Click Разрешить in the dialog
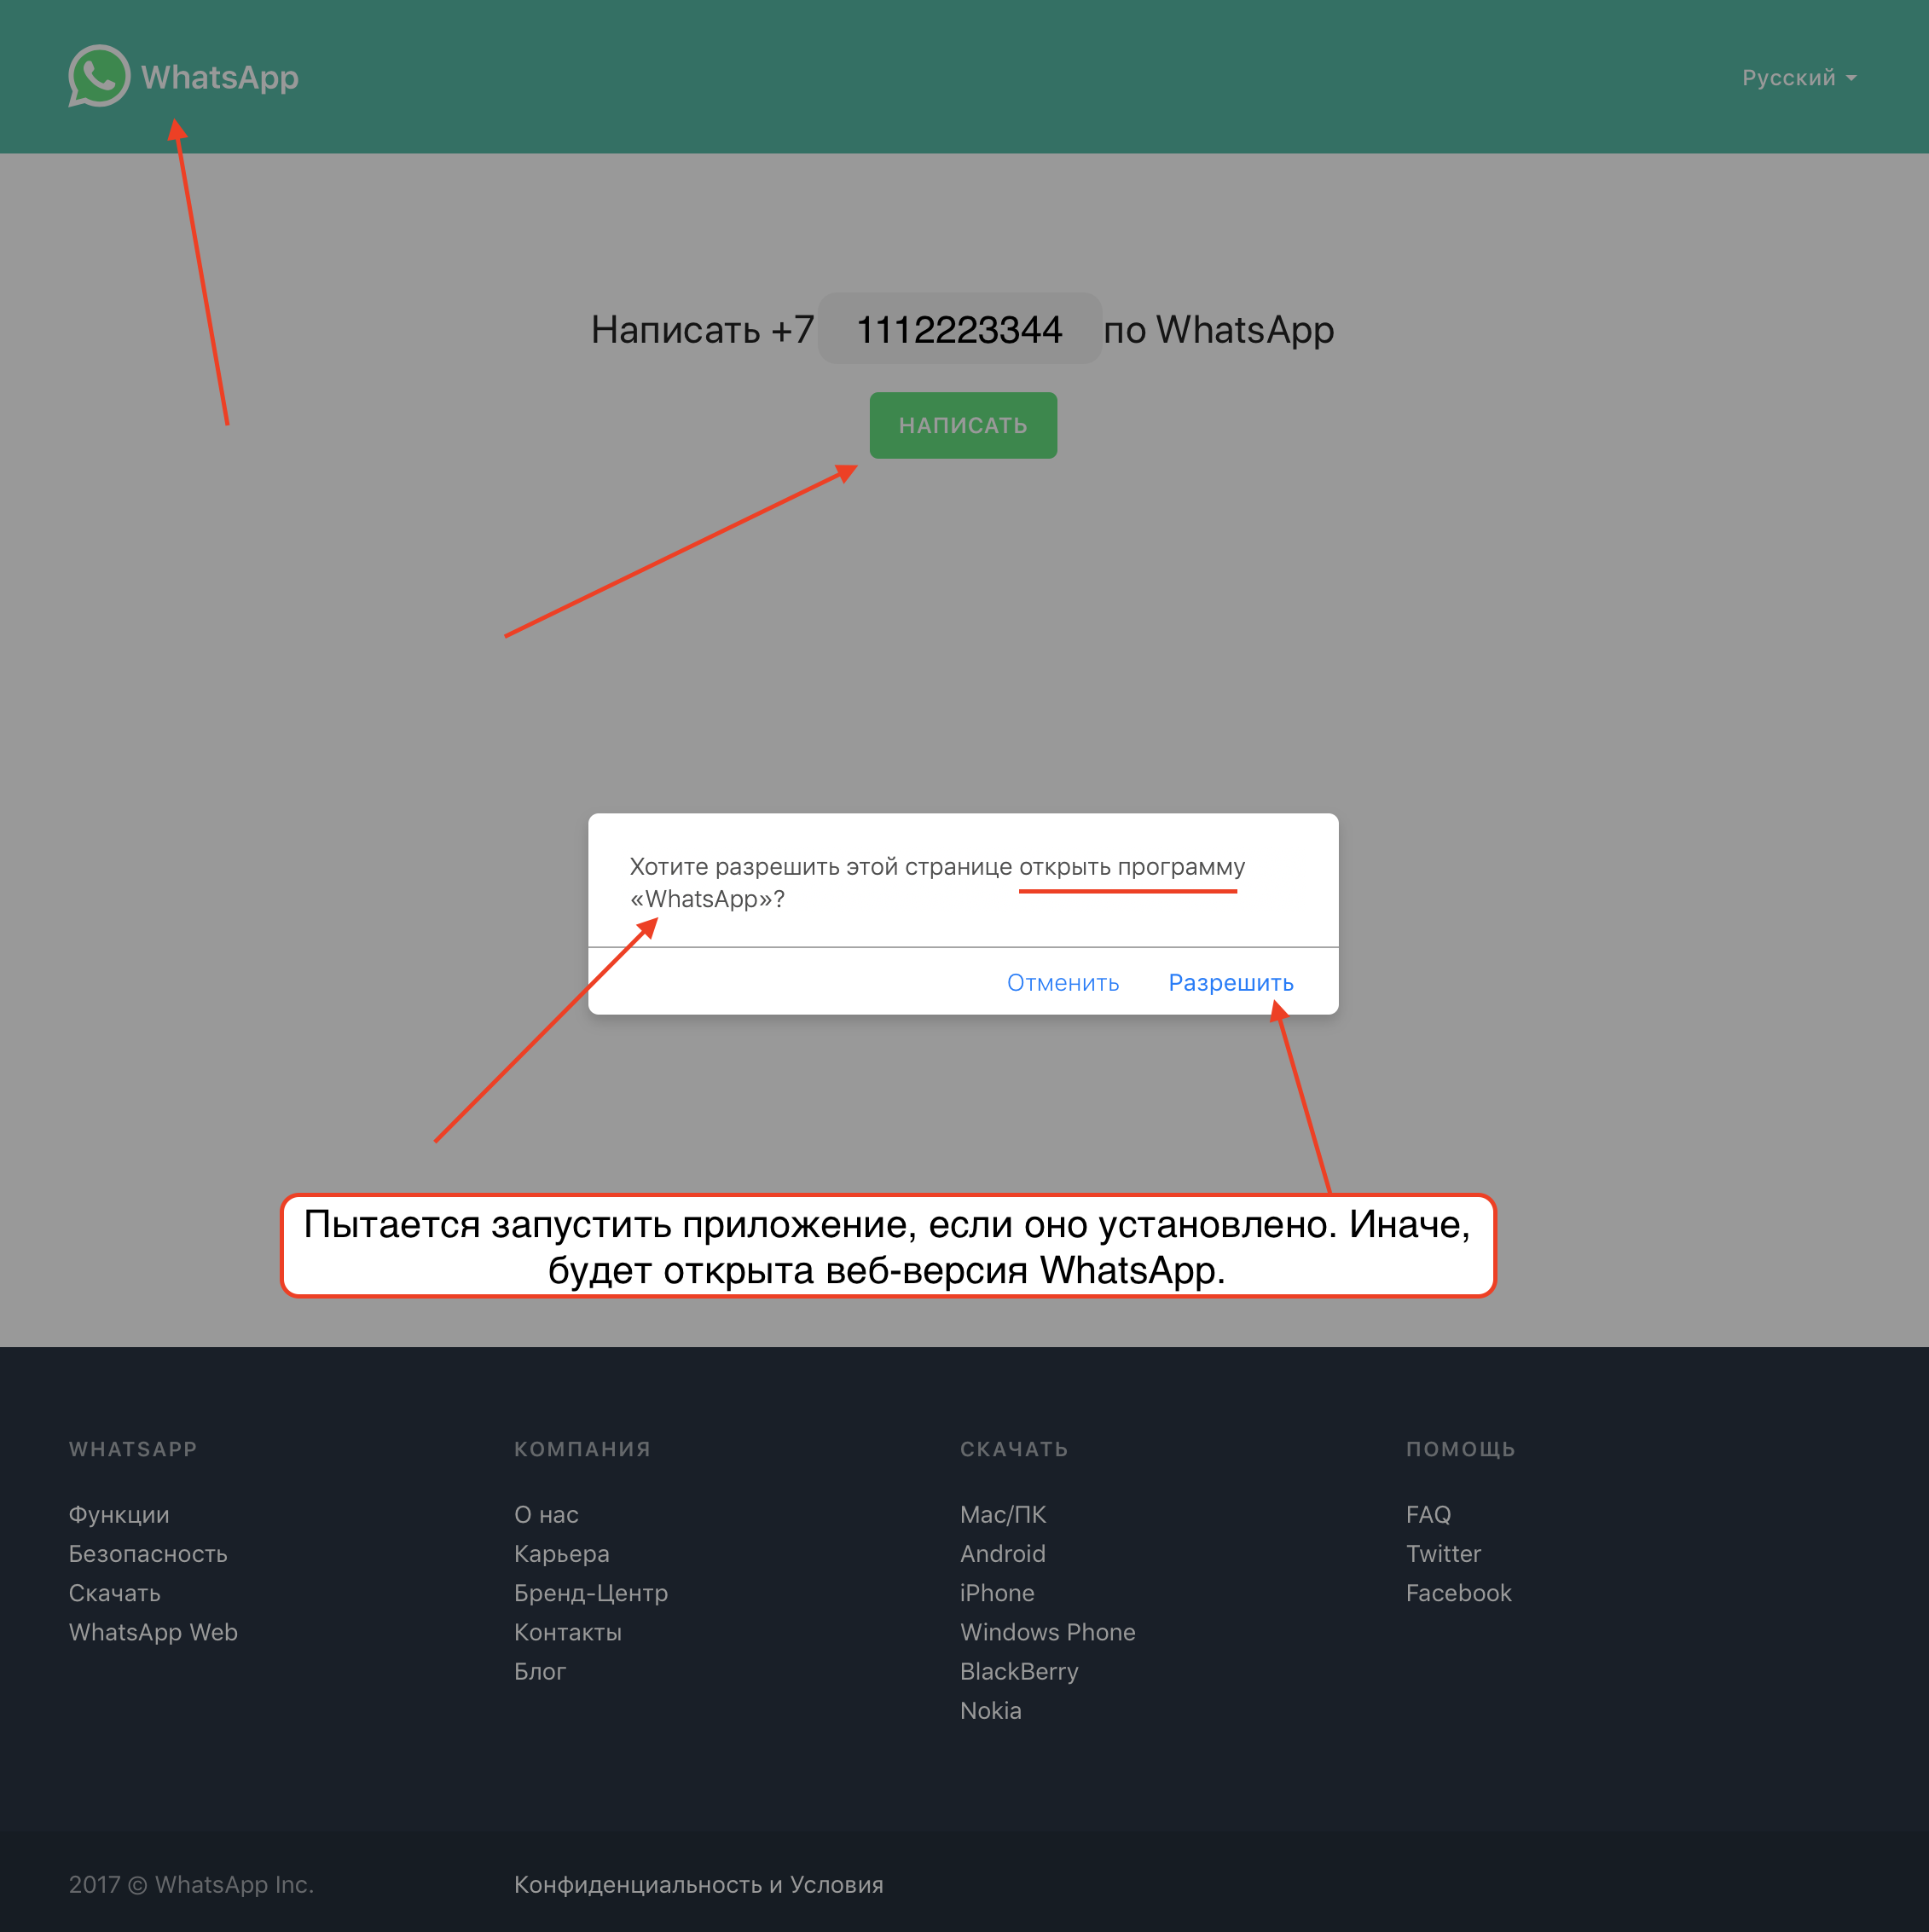The image size is (1929, 1932). click(x=1230, y=982)
